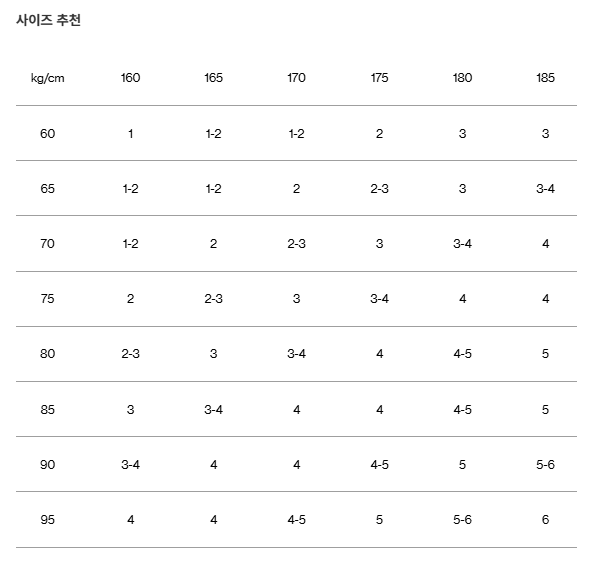Click the 사이즈 추천 heading
597x562 pixels.
point(48,20)
